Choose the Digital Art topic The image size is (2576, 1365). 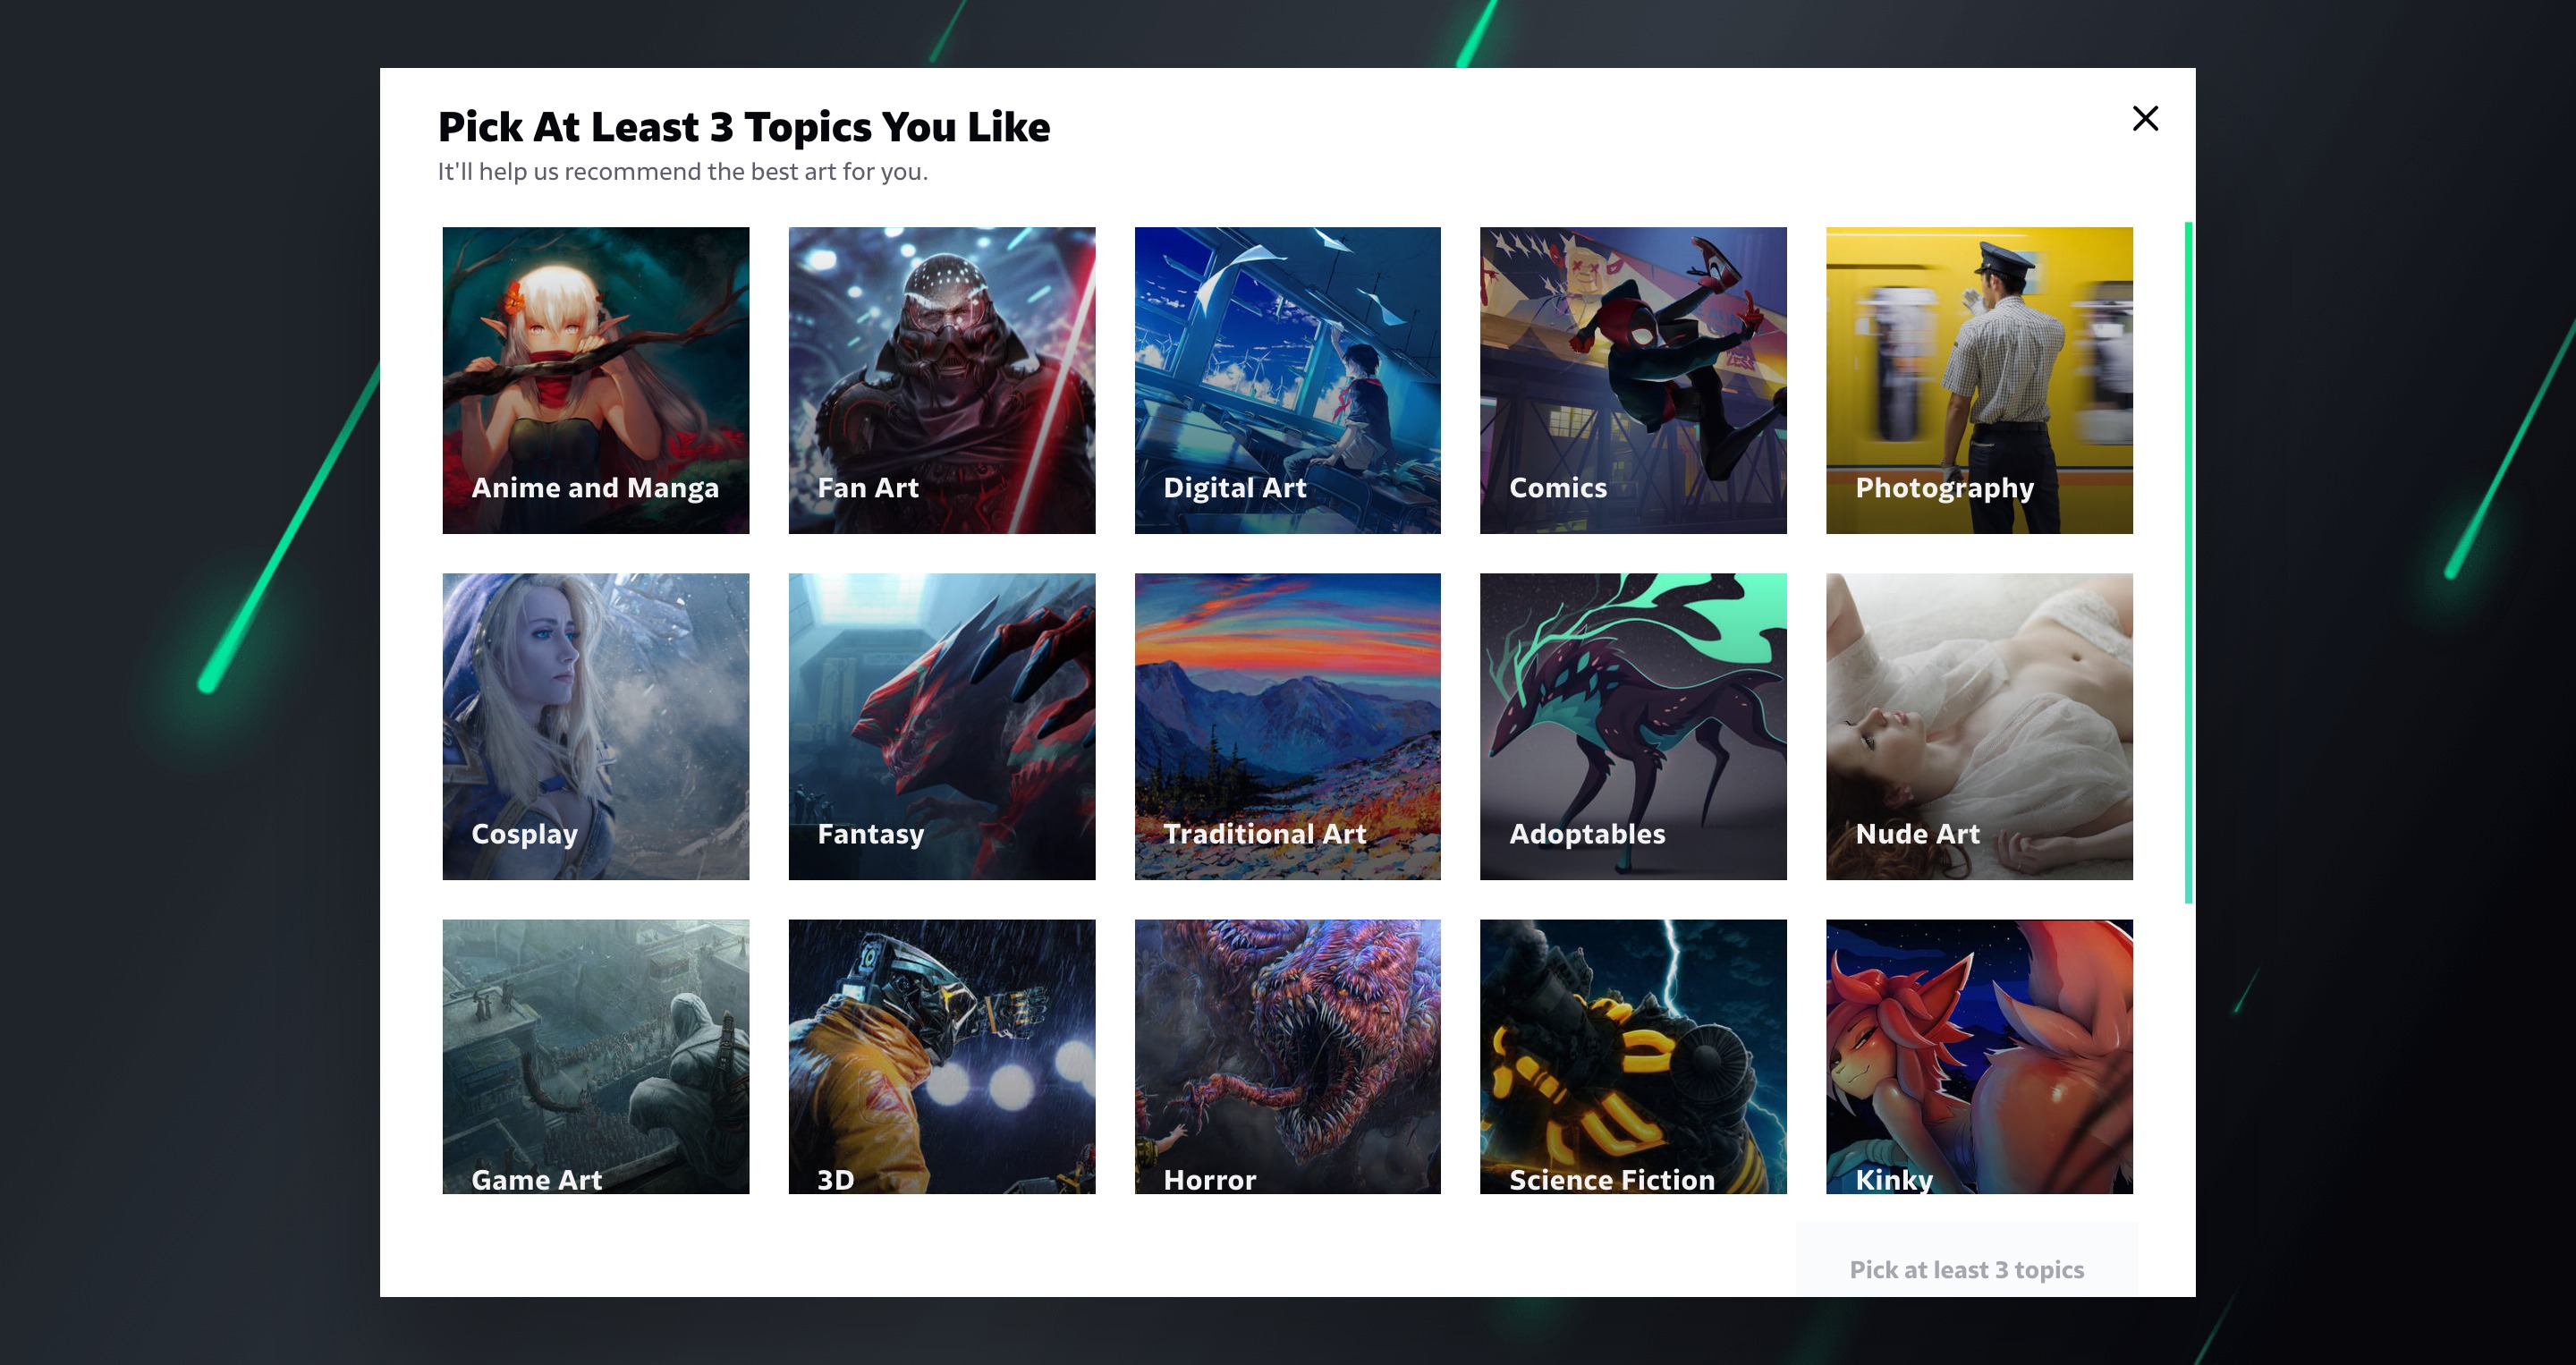[1287, 380]
